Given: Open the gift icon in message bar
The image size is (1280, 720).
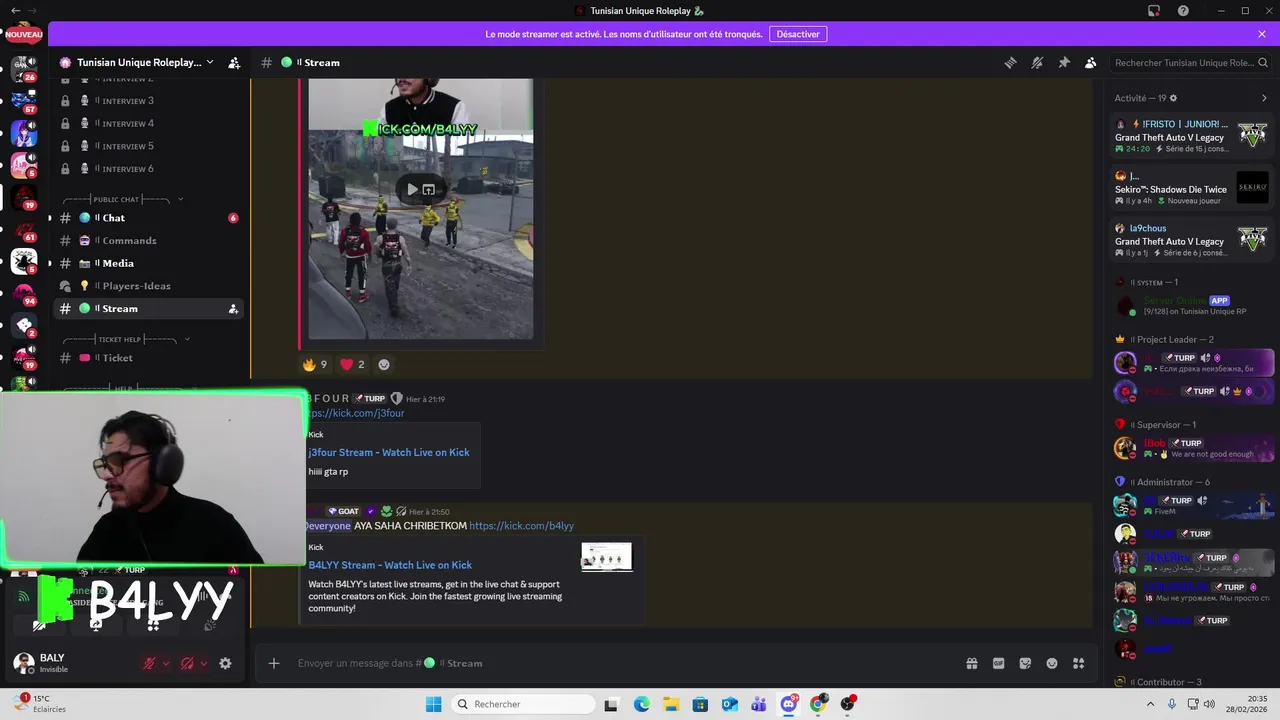Looking at the screenshot, I should pos(971,663).
